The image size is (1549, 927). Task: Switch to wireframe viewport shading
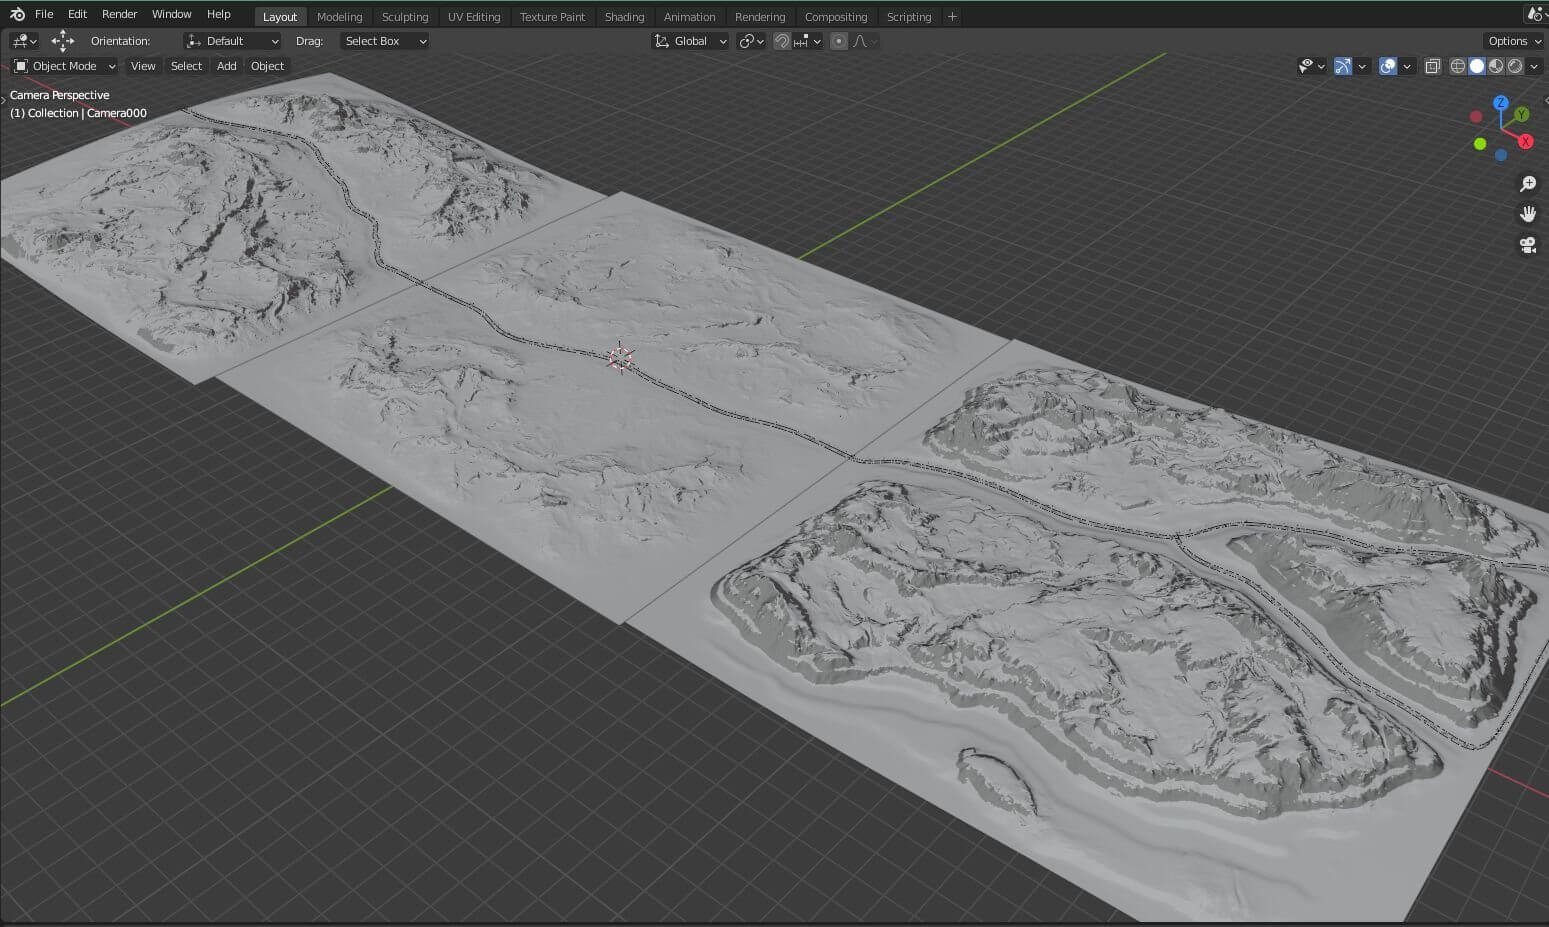(x=1458, y=66)
